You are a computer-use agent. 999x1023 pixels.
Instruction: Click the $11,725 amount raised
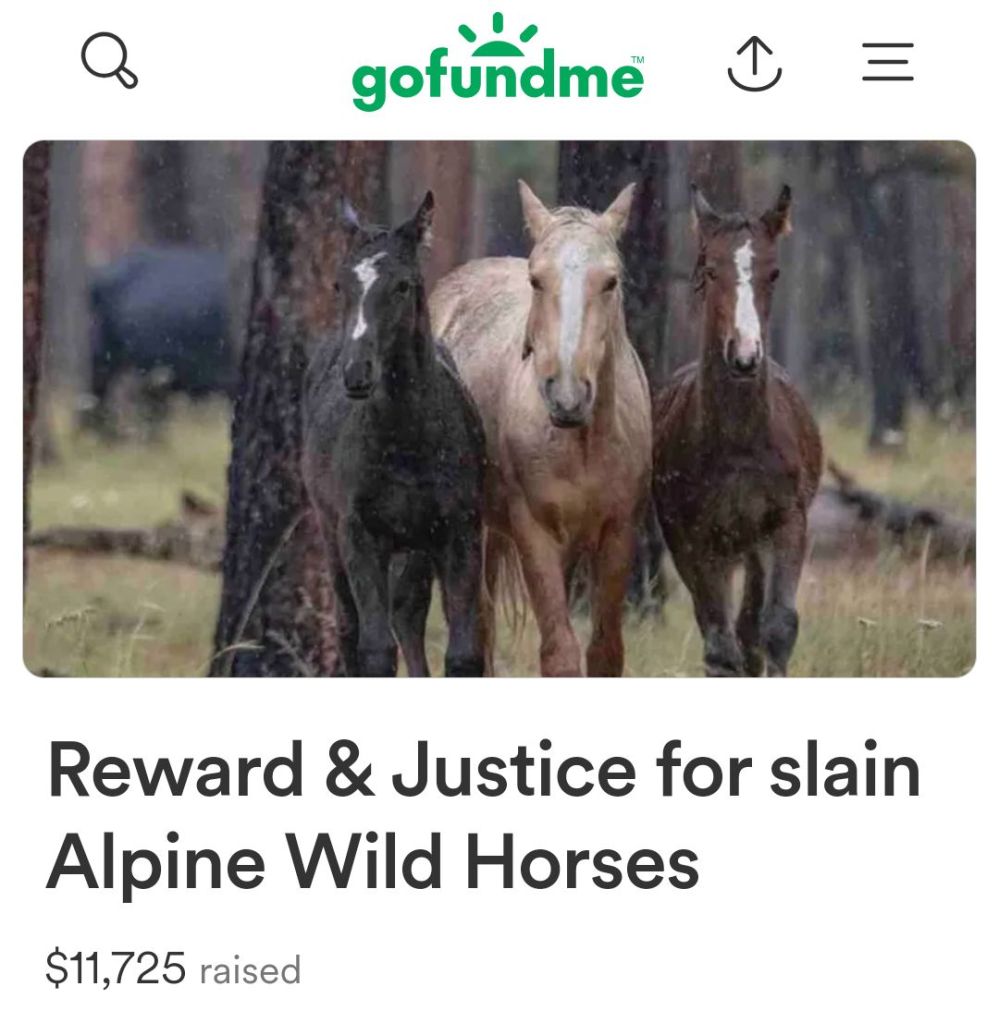pyautogui.click(x=115, y=968)
